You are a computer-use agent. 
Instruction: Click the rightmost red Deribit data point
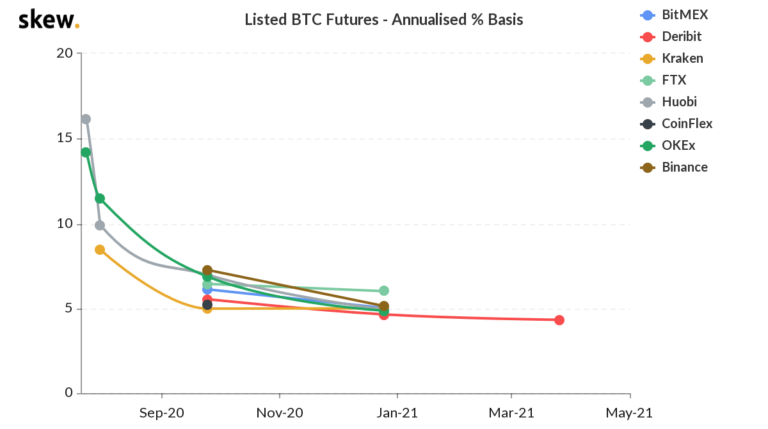coord(559,320)
